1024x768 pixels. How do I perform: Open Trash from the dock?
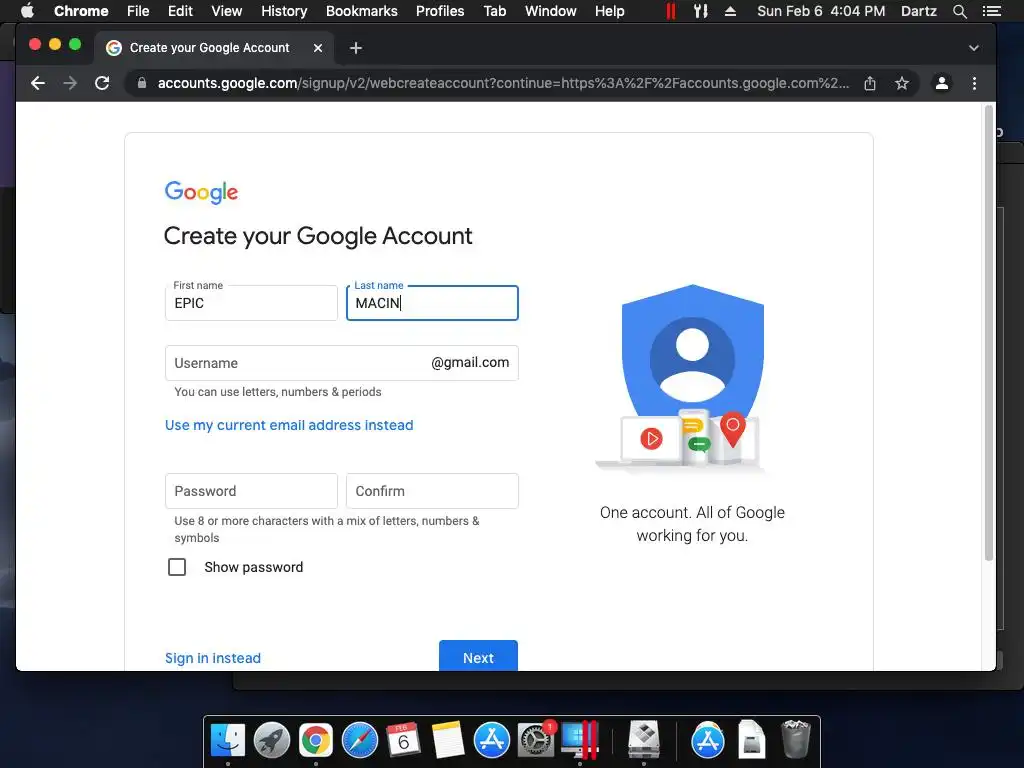pyautogui.click(x=795, y=739)
